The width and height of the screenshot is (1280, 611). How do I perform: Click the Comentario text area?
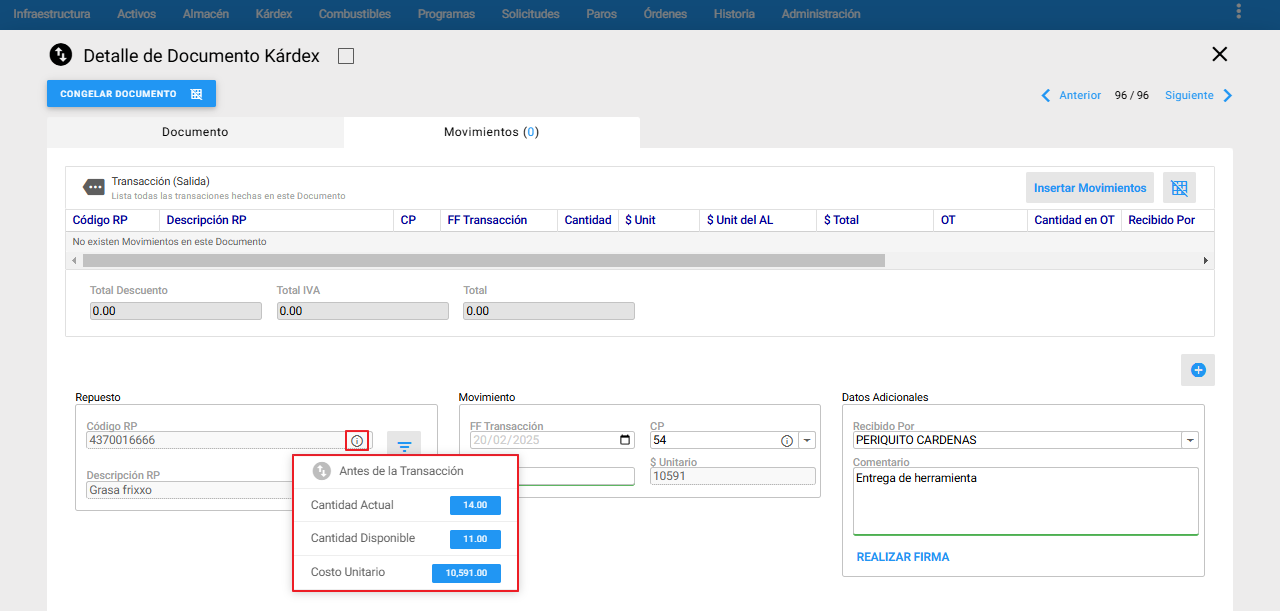click(x=1025, y=501)
